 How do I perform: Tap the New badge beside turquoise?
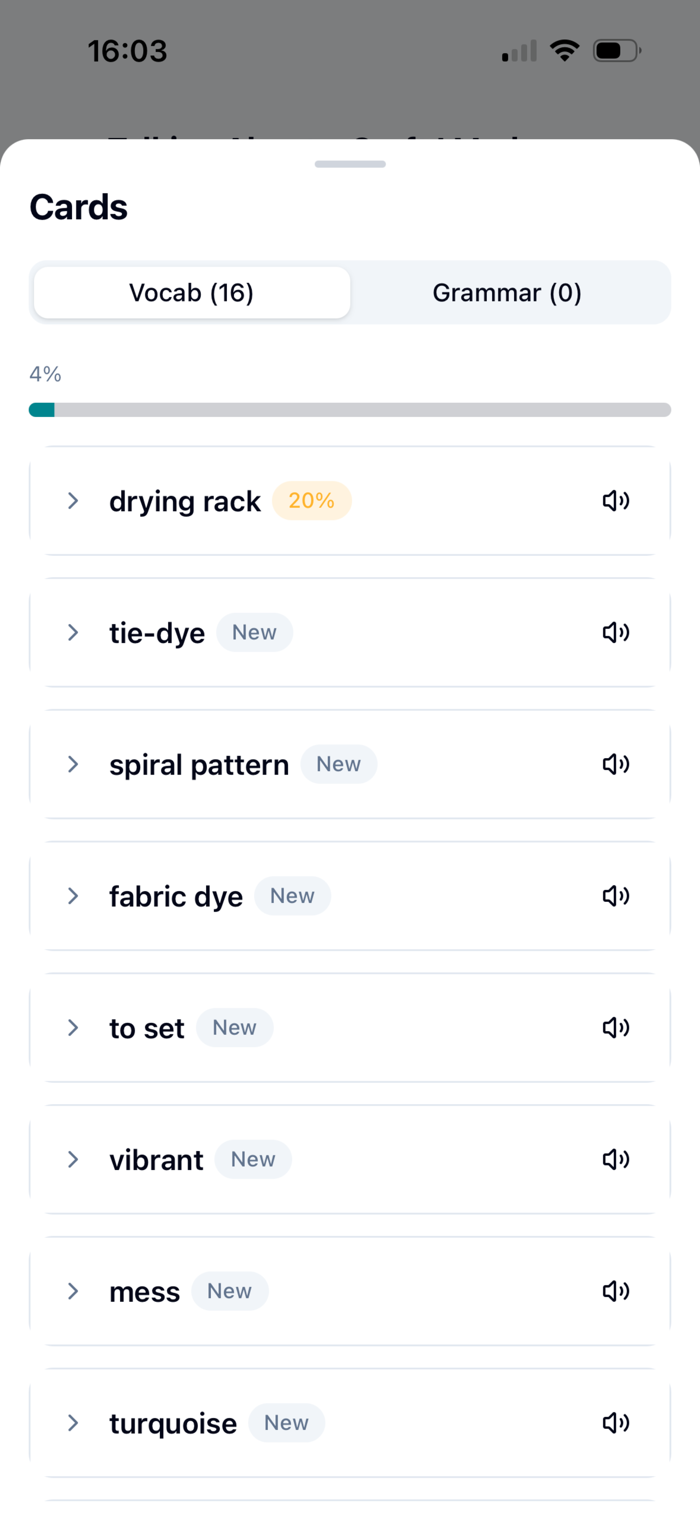pyautogui.click(x=286, y=1423)
